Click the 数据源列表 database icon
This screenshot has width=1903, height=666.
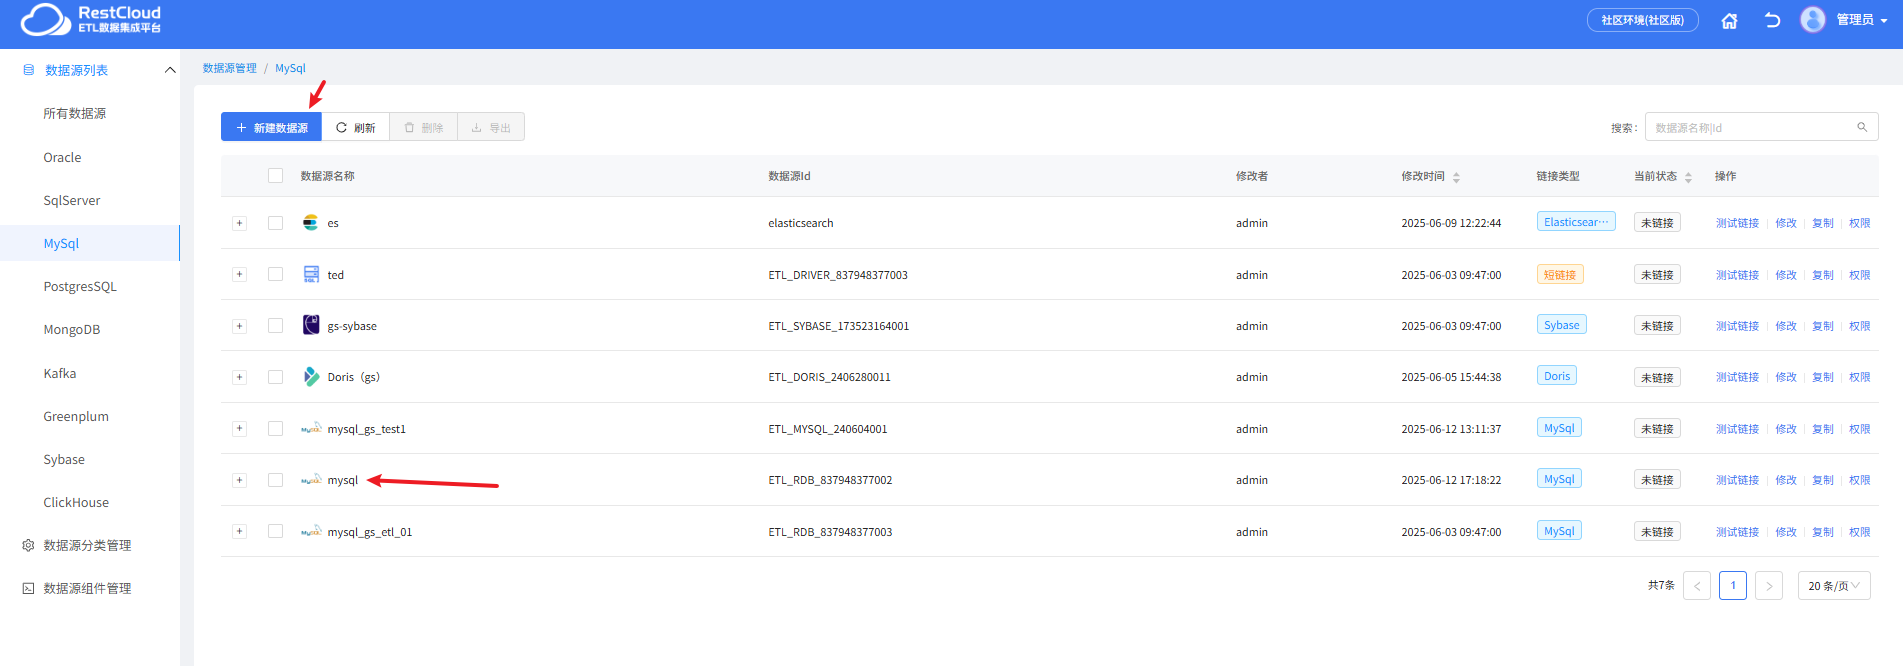tap(28, 70)
